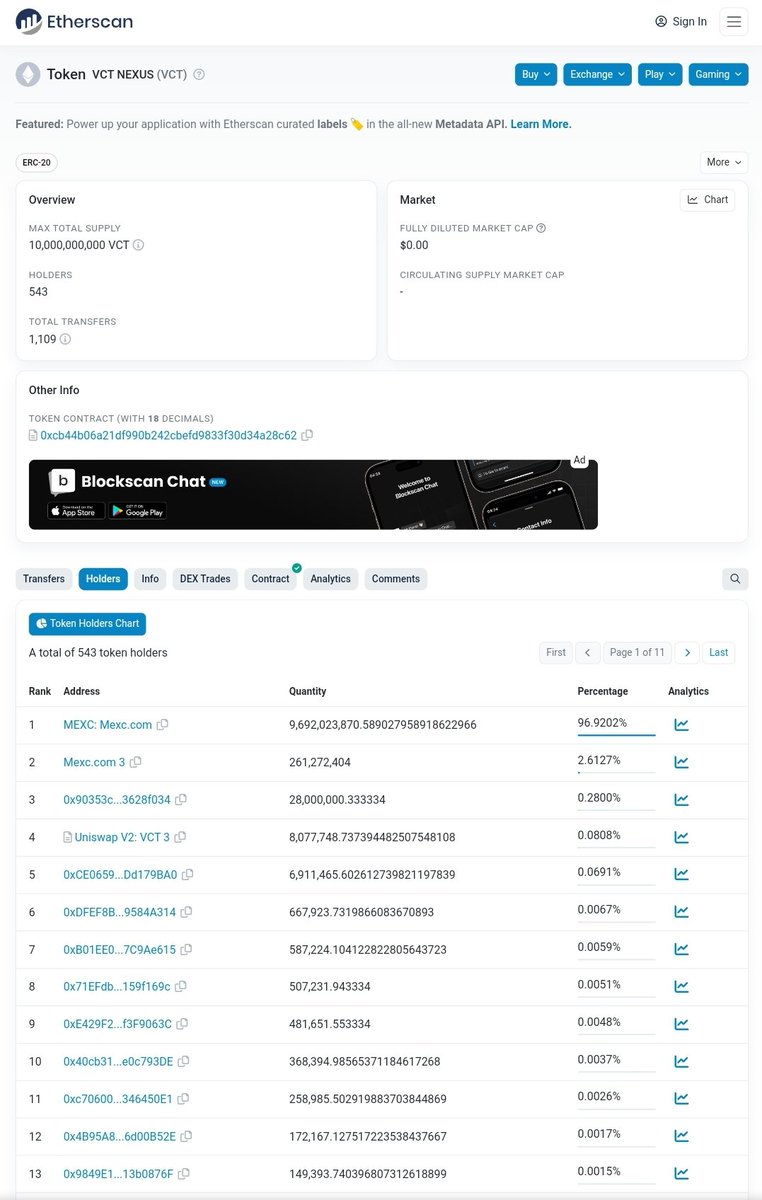Open the Learn More link
Image resolution: width=762 pixels, height=1200 pixels.
click(541, 124)
